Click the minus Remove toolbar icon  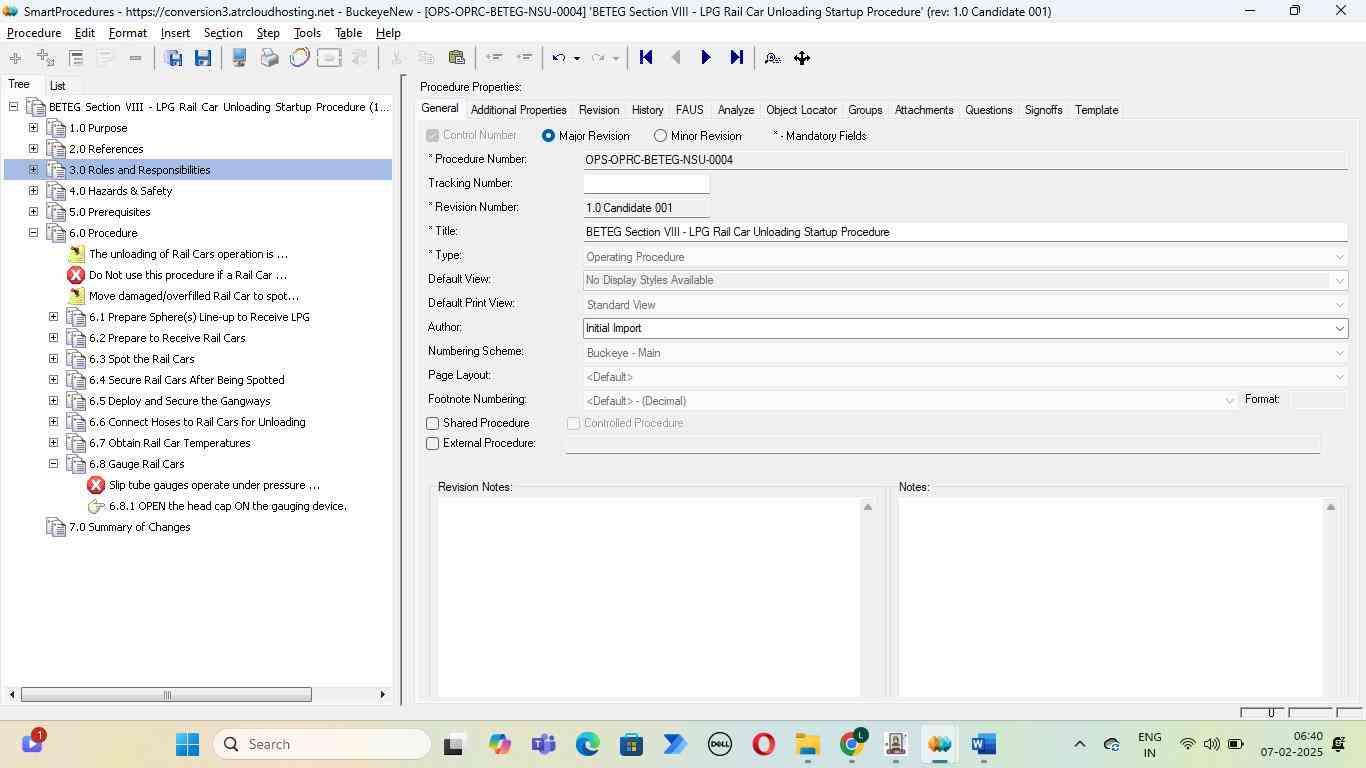click(x=135, y=58)
